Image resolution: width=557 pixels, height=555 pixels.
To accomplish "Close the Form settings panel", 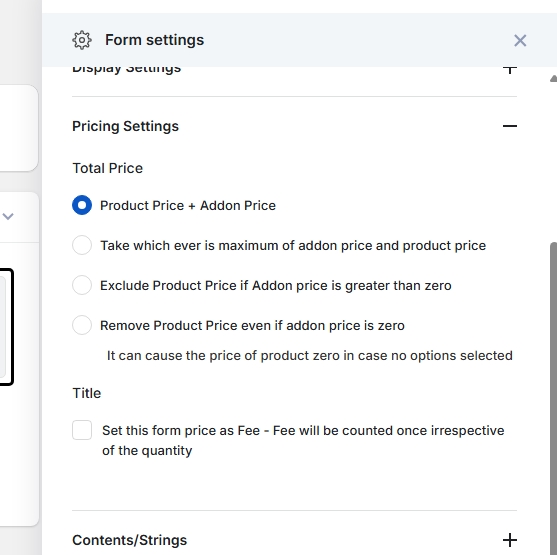I will (x=520, y=41).
